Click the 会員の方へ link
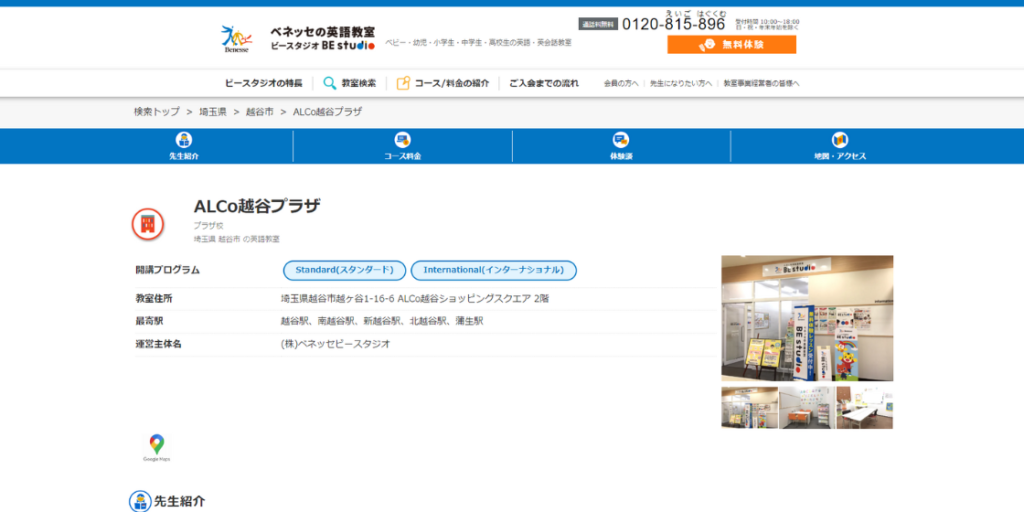This screenshot has width=1024, height=512. [621, 84]
